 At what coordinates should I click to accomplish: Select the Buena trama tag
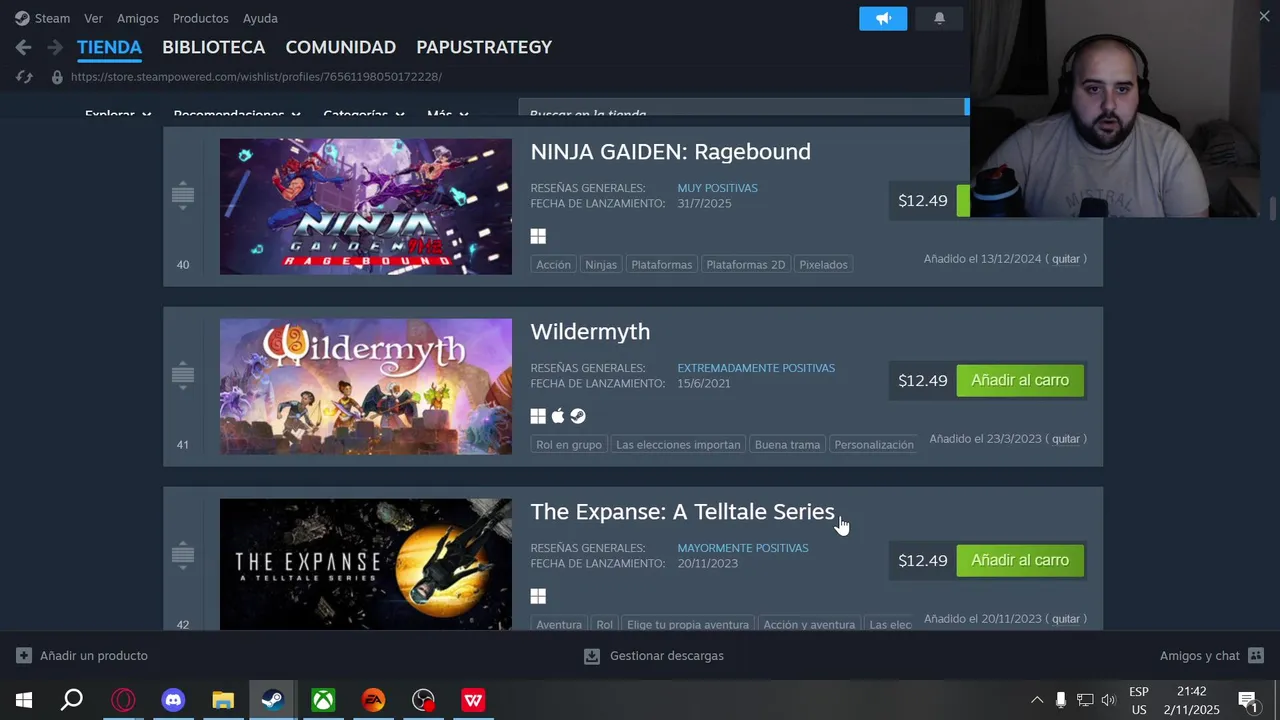[x=787, y=444]
